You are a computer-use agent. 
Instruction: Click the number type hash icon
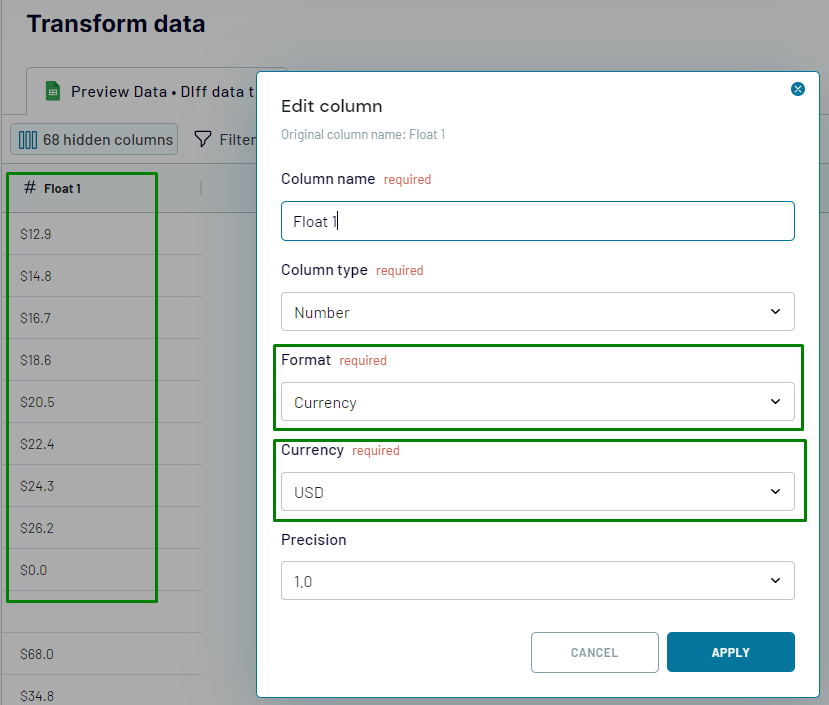point(30,188)
